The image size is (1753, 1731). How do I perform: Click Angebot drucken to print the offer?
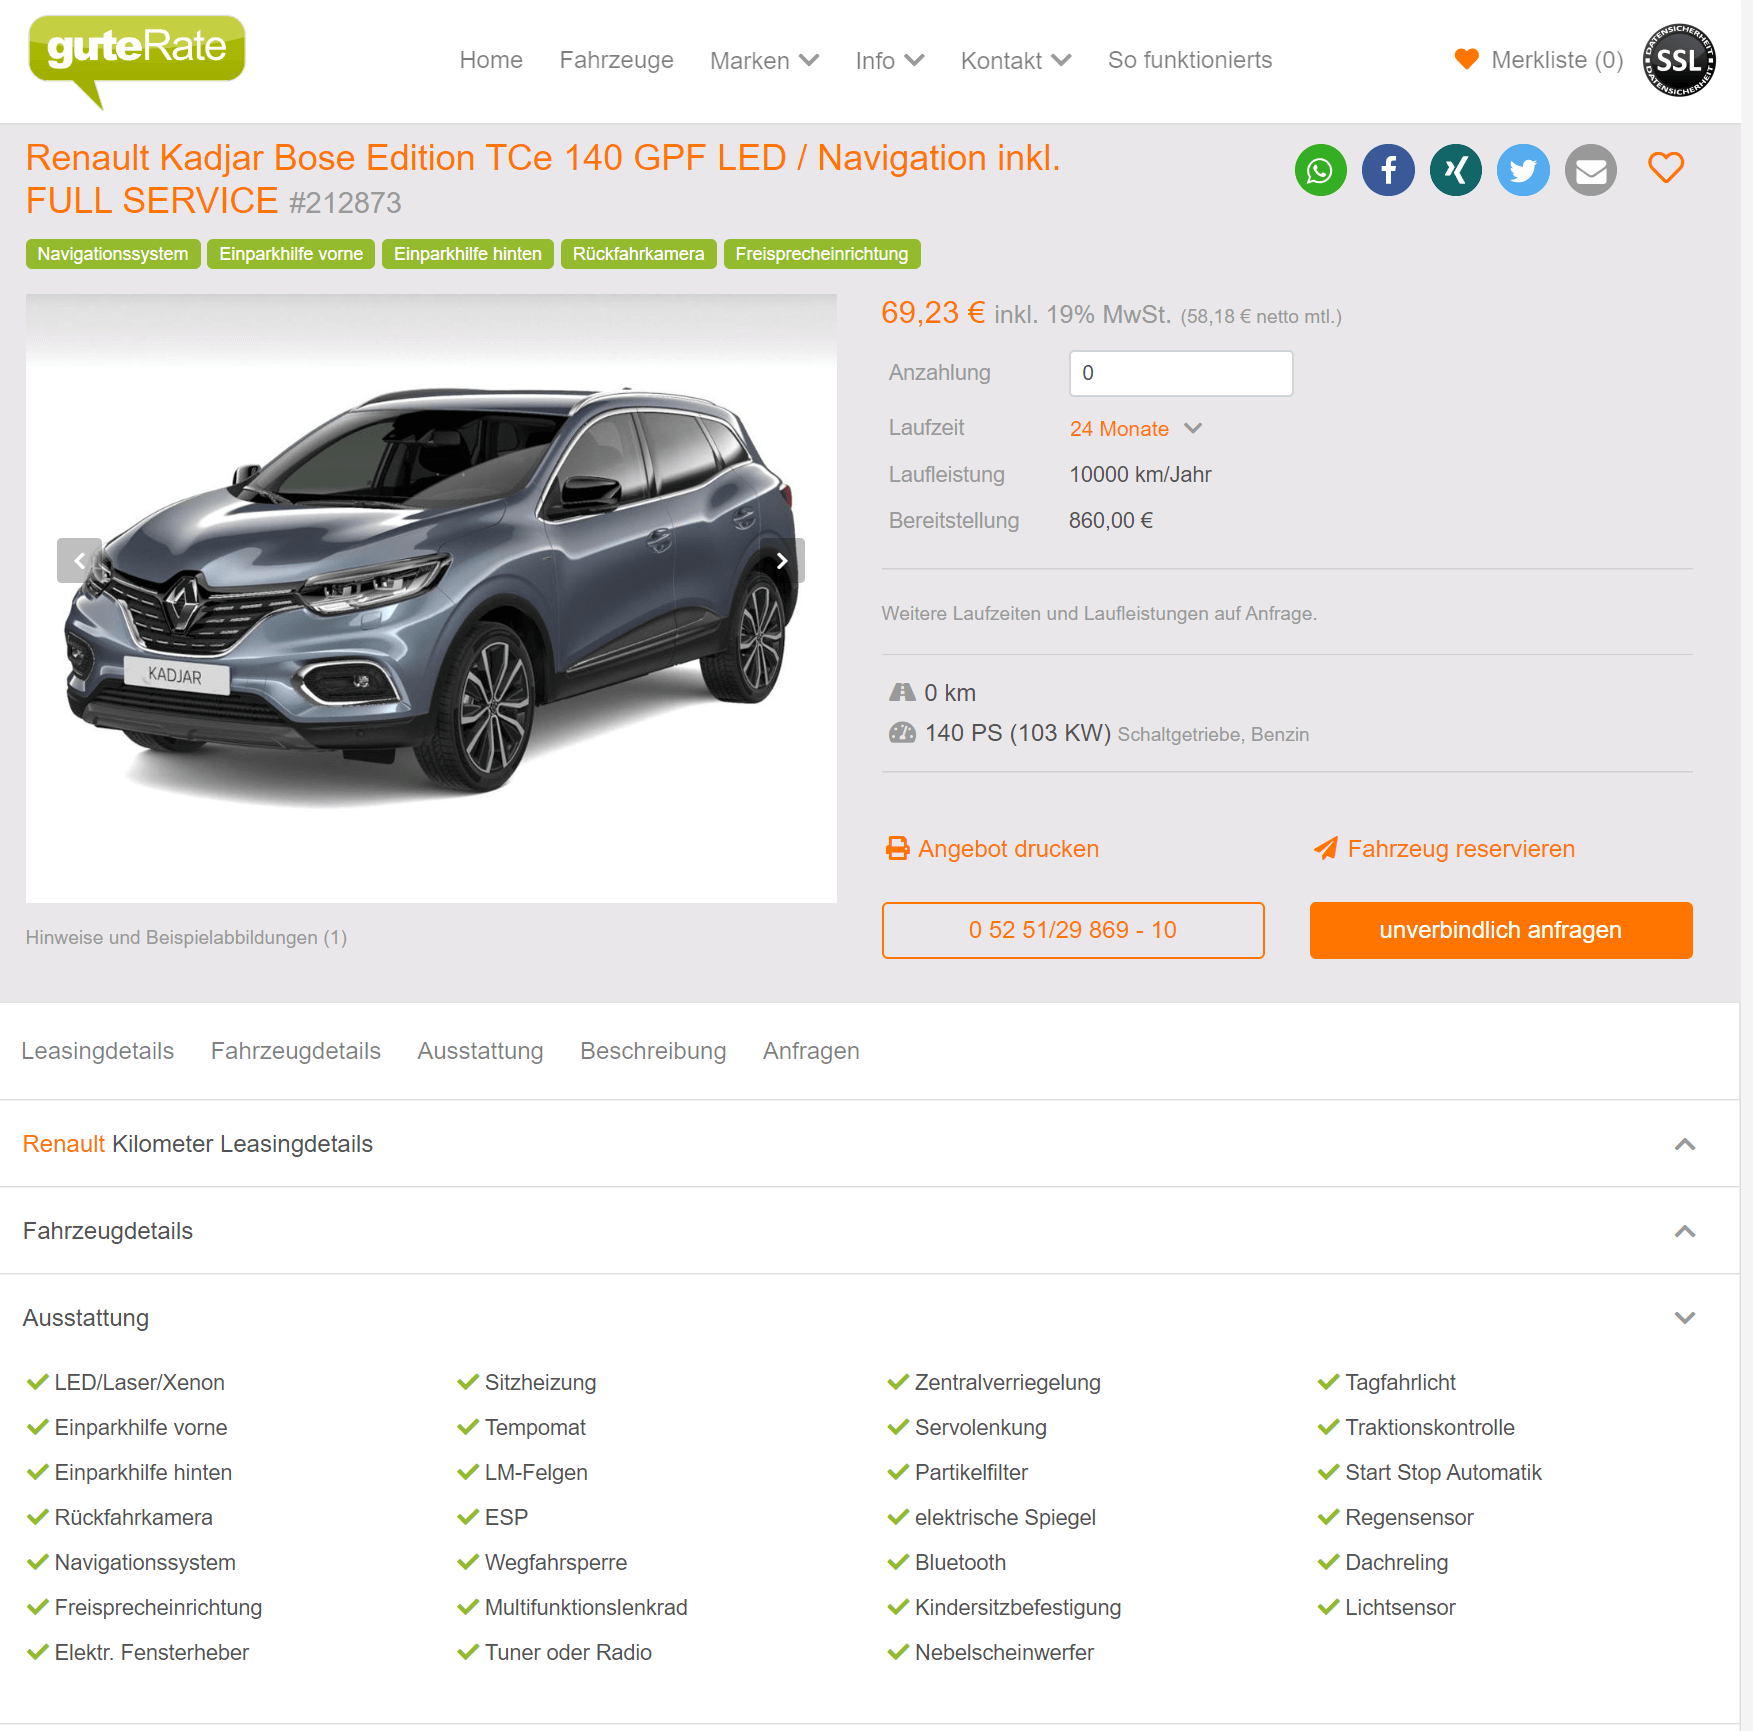[992, 849]
